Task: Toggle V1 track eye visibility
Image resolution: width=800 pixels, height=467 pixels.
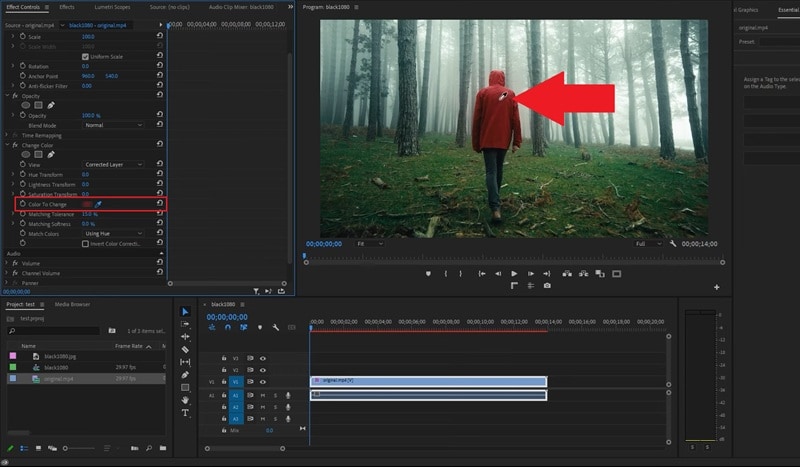Action: pos(263,382)
